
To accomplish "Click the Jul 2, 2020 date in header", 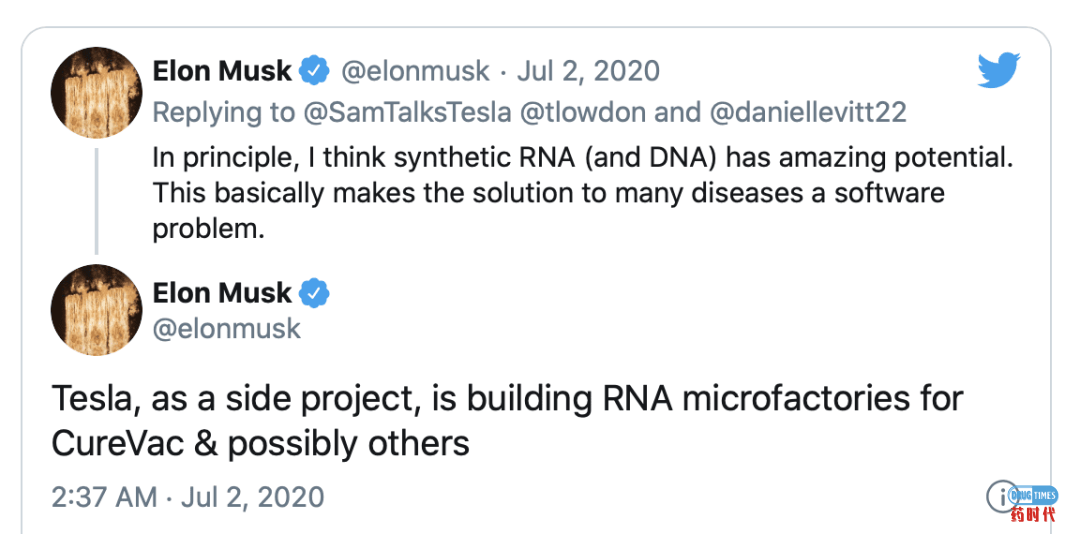I will point(588,71).
